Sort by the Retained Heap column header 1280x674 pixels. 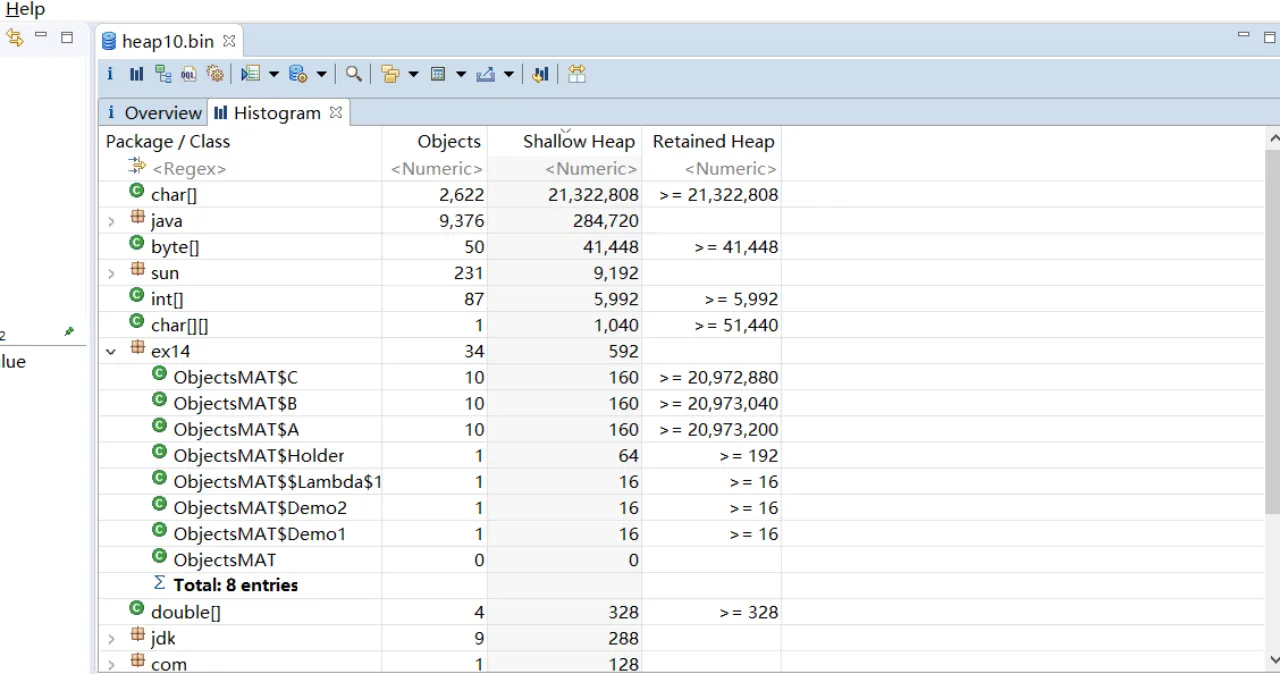713,142
